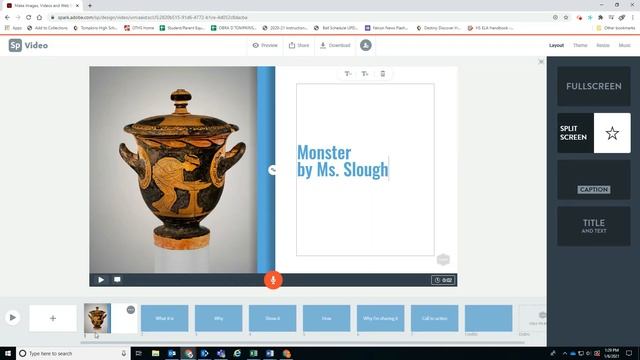Choose the Title and Text layout
Viewport: 640px width, 360px height.
(594, 226)
